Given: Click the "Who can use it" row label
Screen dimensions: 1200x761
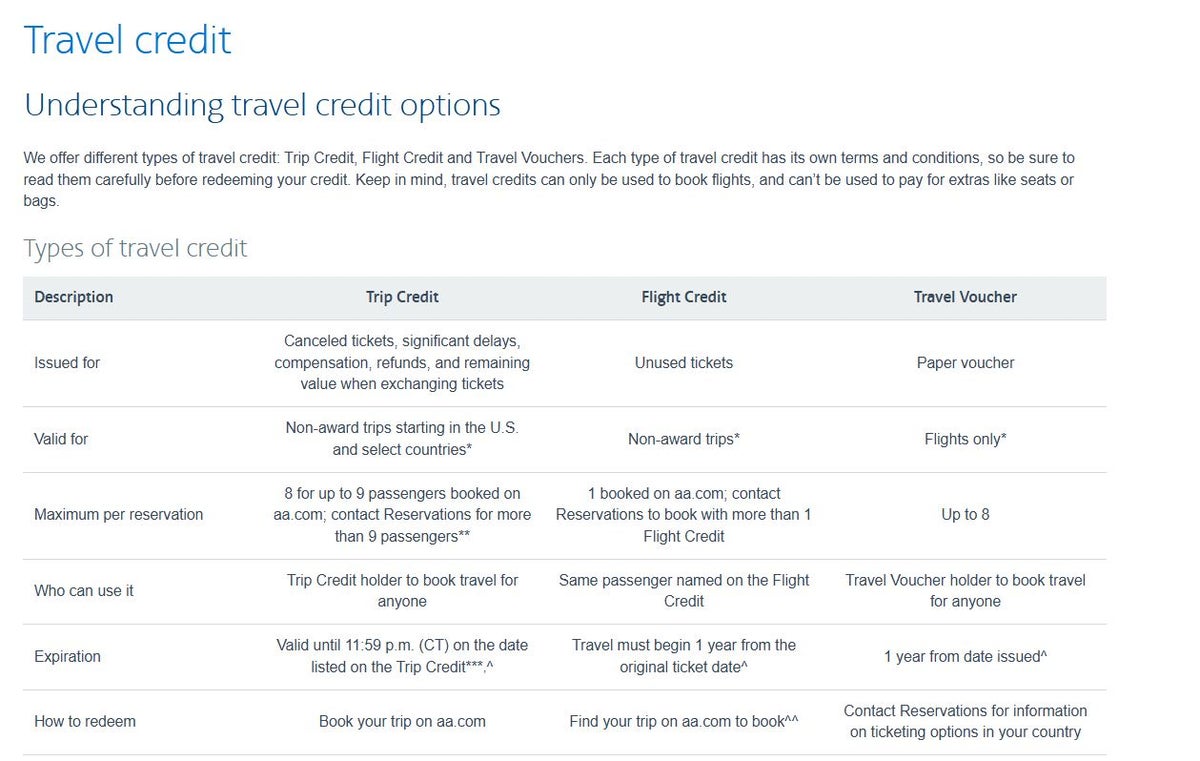Looking at the screenshot, I should [x=84, y=591].
